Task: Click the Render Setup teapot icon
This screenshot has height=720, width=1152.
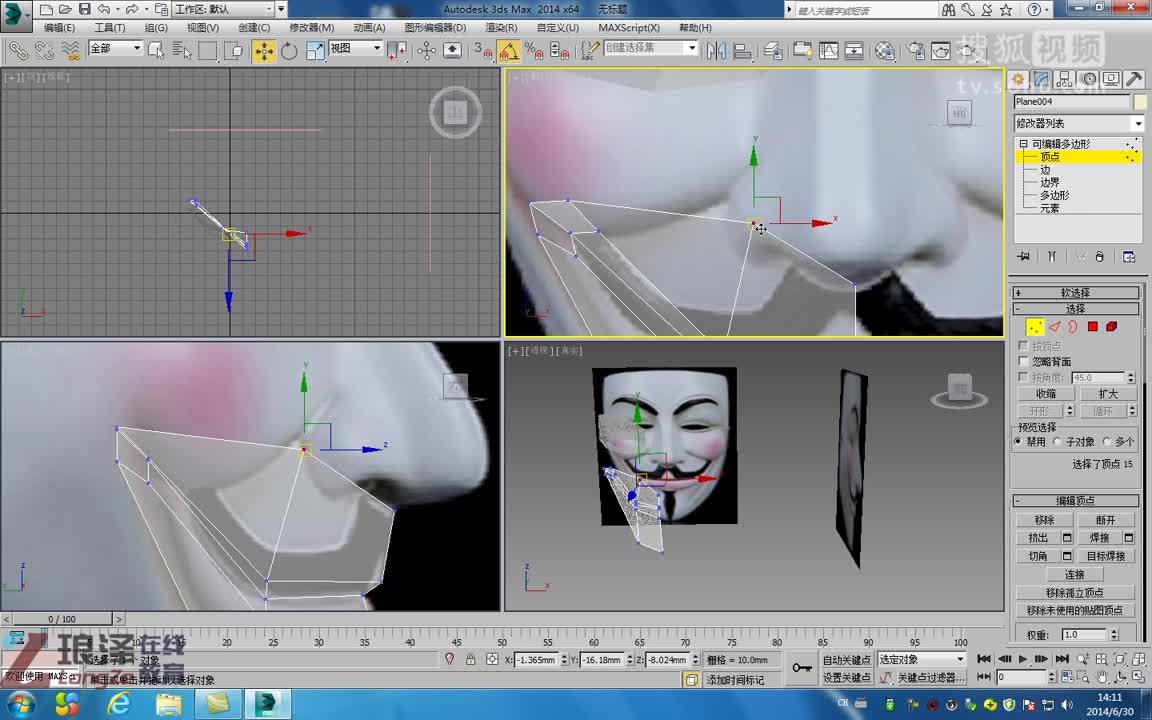Action: pos(914,48)
